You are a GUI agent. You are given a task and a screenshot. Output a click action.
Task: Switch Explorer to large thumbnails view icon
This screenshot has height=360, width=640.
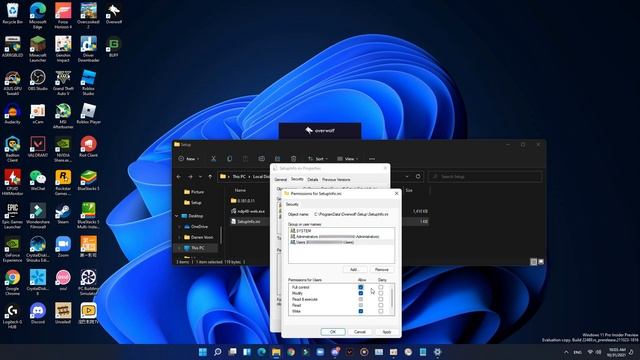541,262
